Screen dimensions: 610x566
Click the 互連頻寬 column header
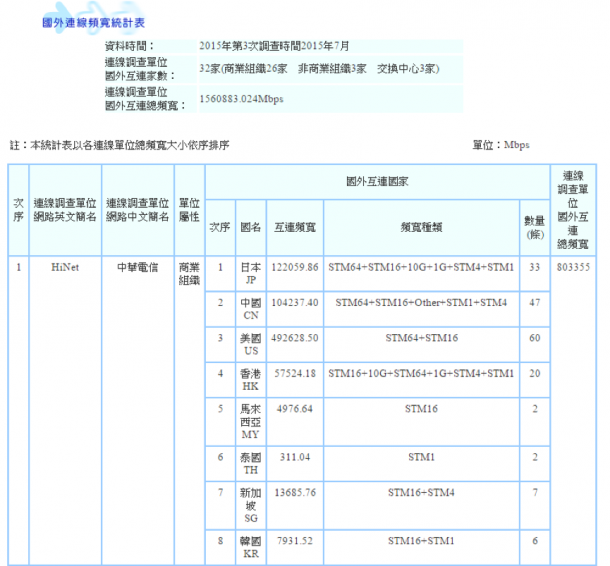294,227
